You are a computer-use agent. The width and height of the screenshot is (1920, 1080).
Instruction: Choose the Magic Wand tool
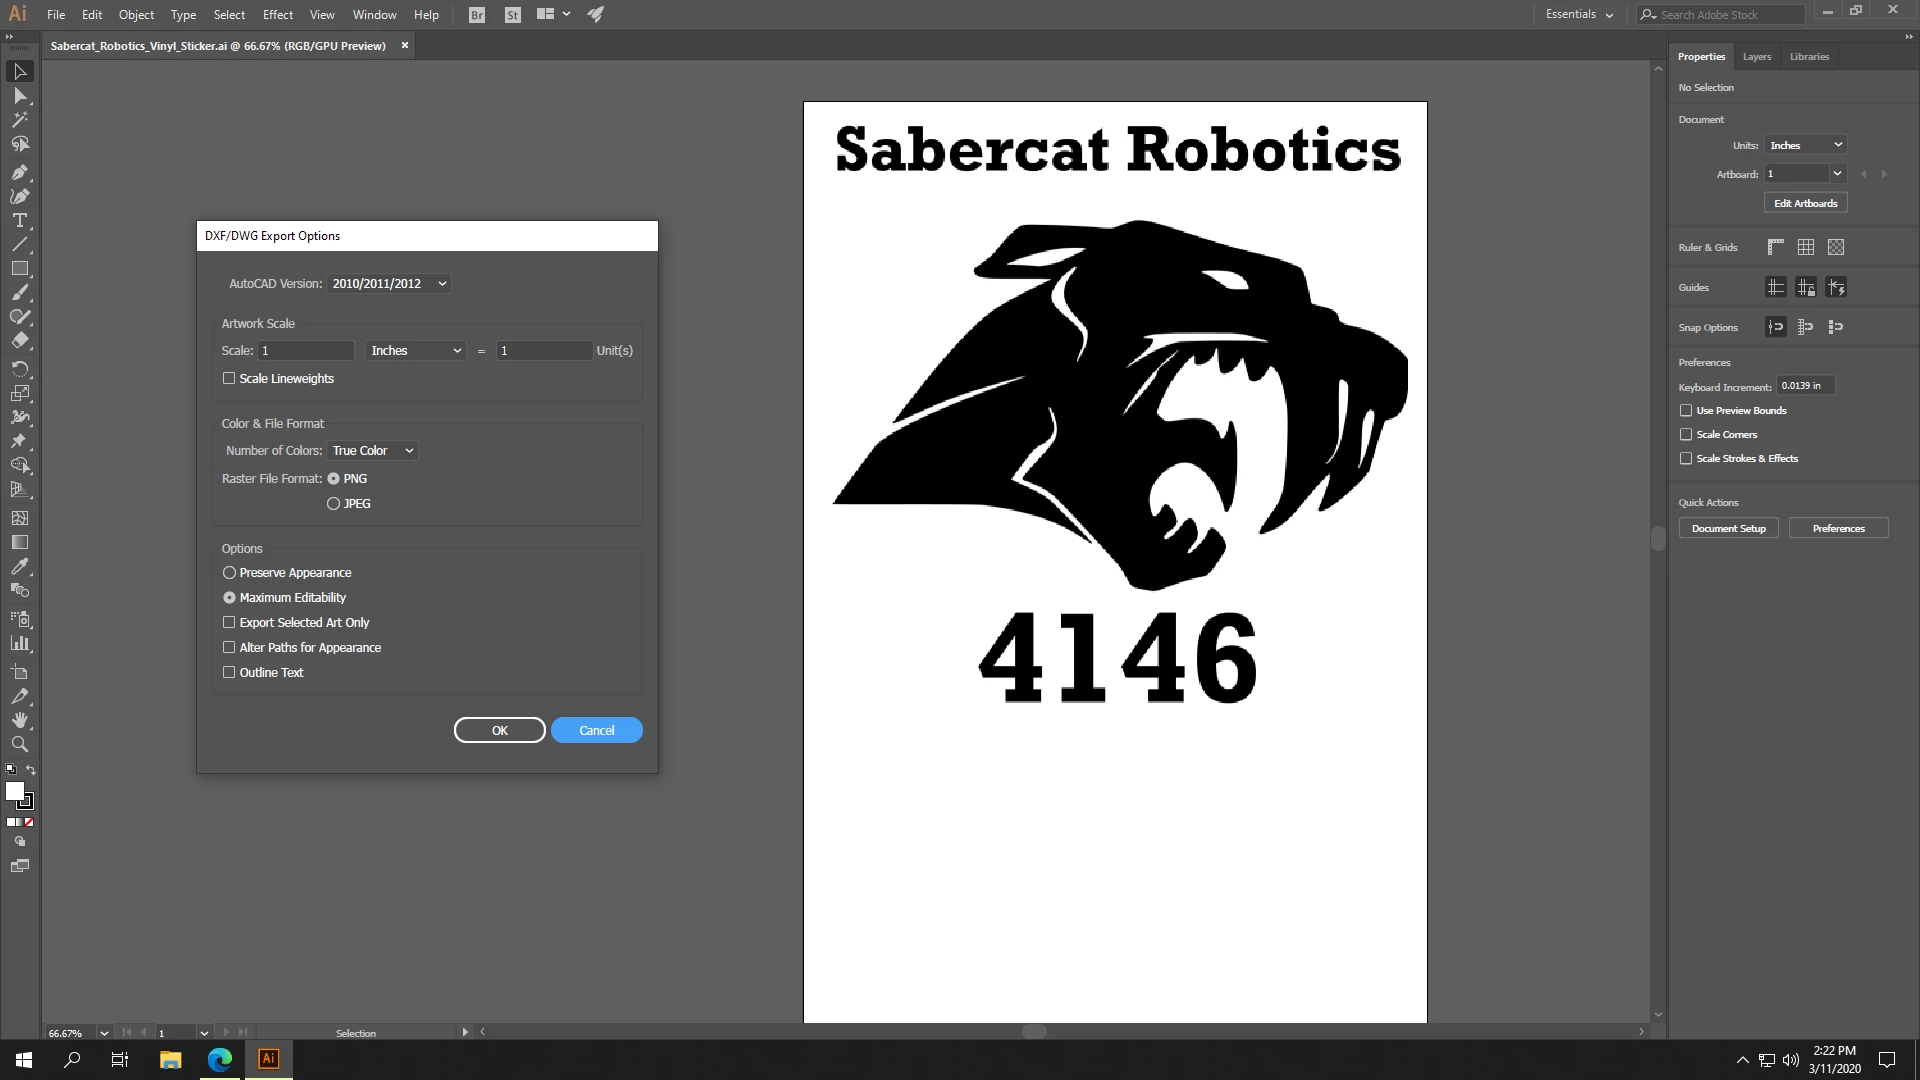tap(19, 120)
